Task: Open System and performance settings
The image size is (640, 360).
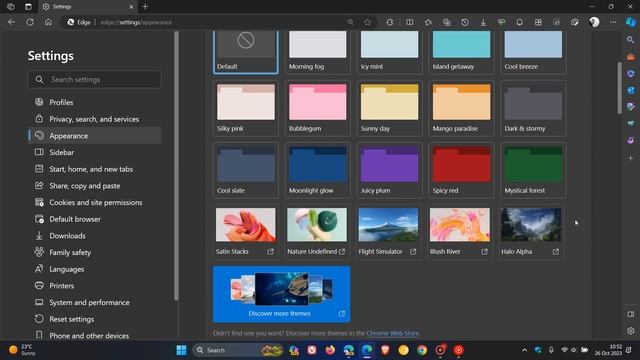Action: click(x=95, y=302)
